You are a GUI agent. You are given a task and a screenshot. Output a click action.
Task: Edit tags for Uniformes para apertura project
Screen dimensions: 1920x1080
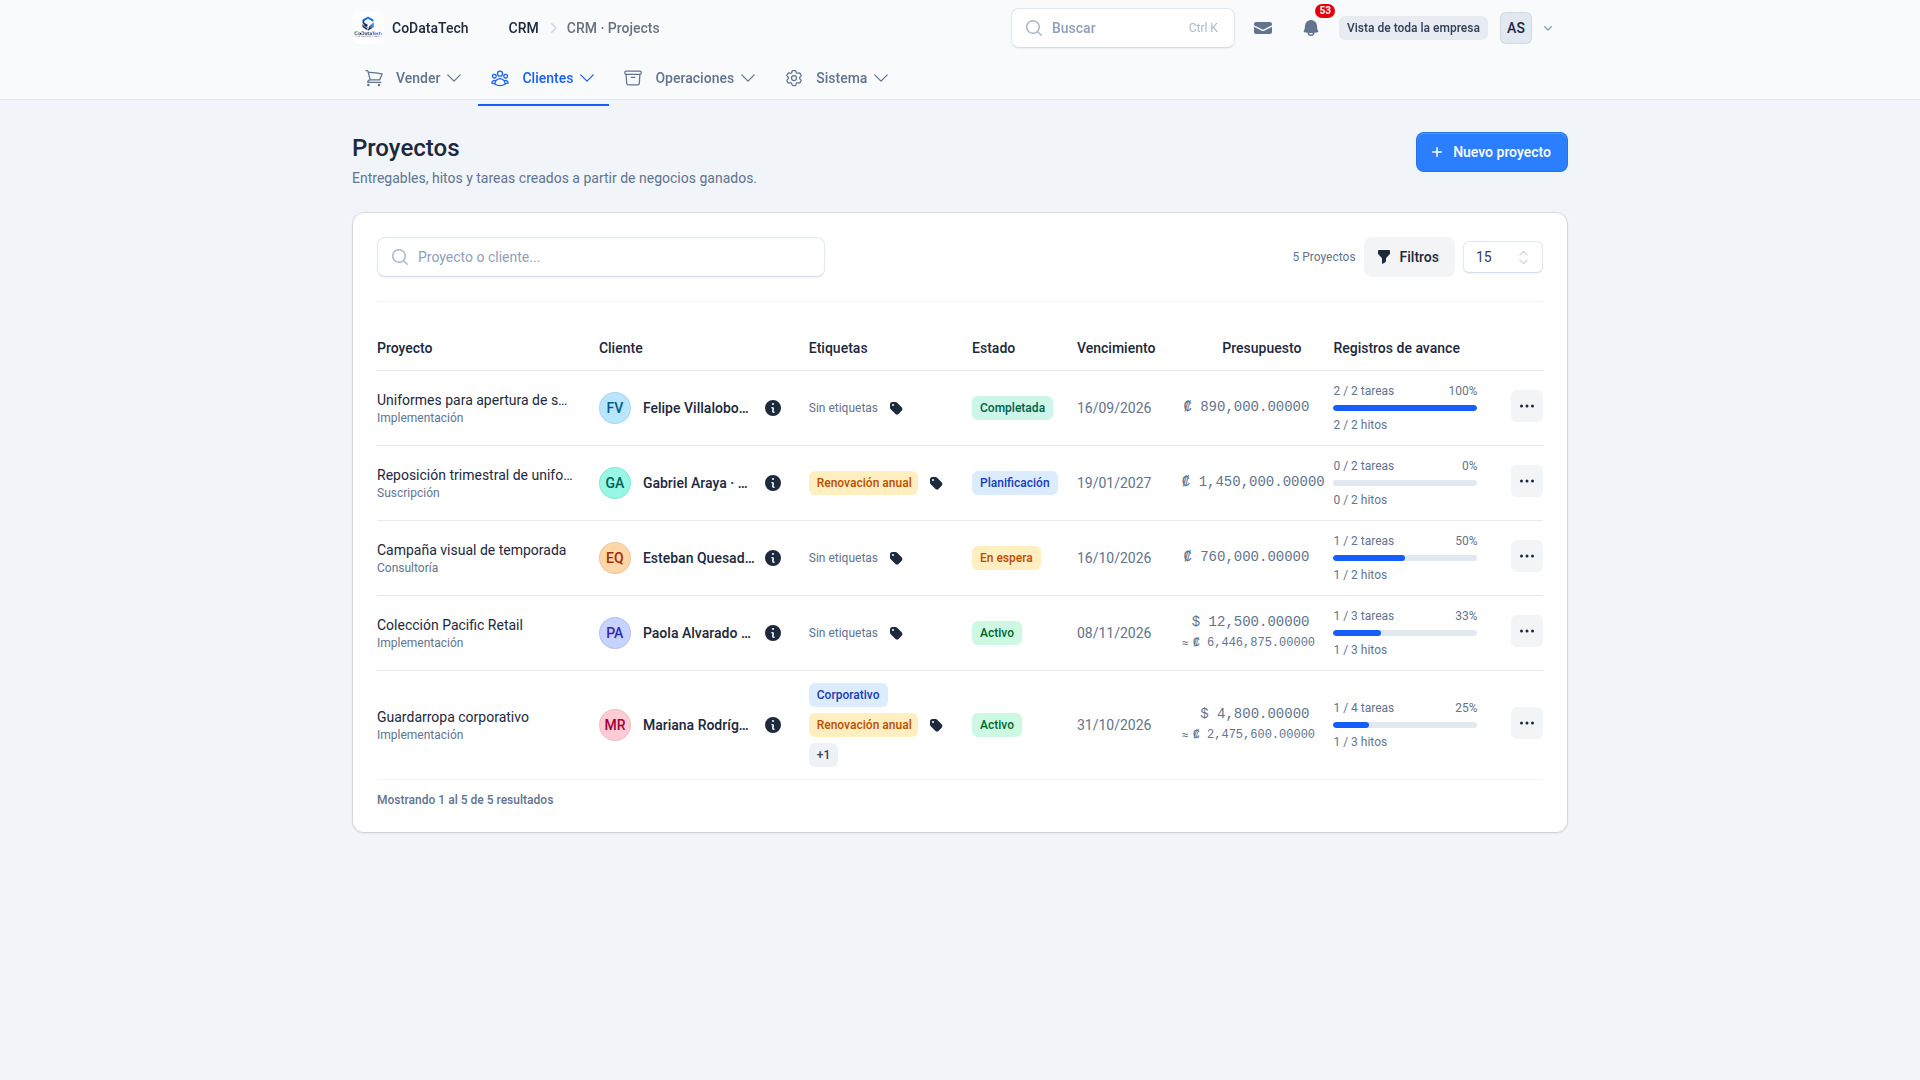click(x=896, y=408)
